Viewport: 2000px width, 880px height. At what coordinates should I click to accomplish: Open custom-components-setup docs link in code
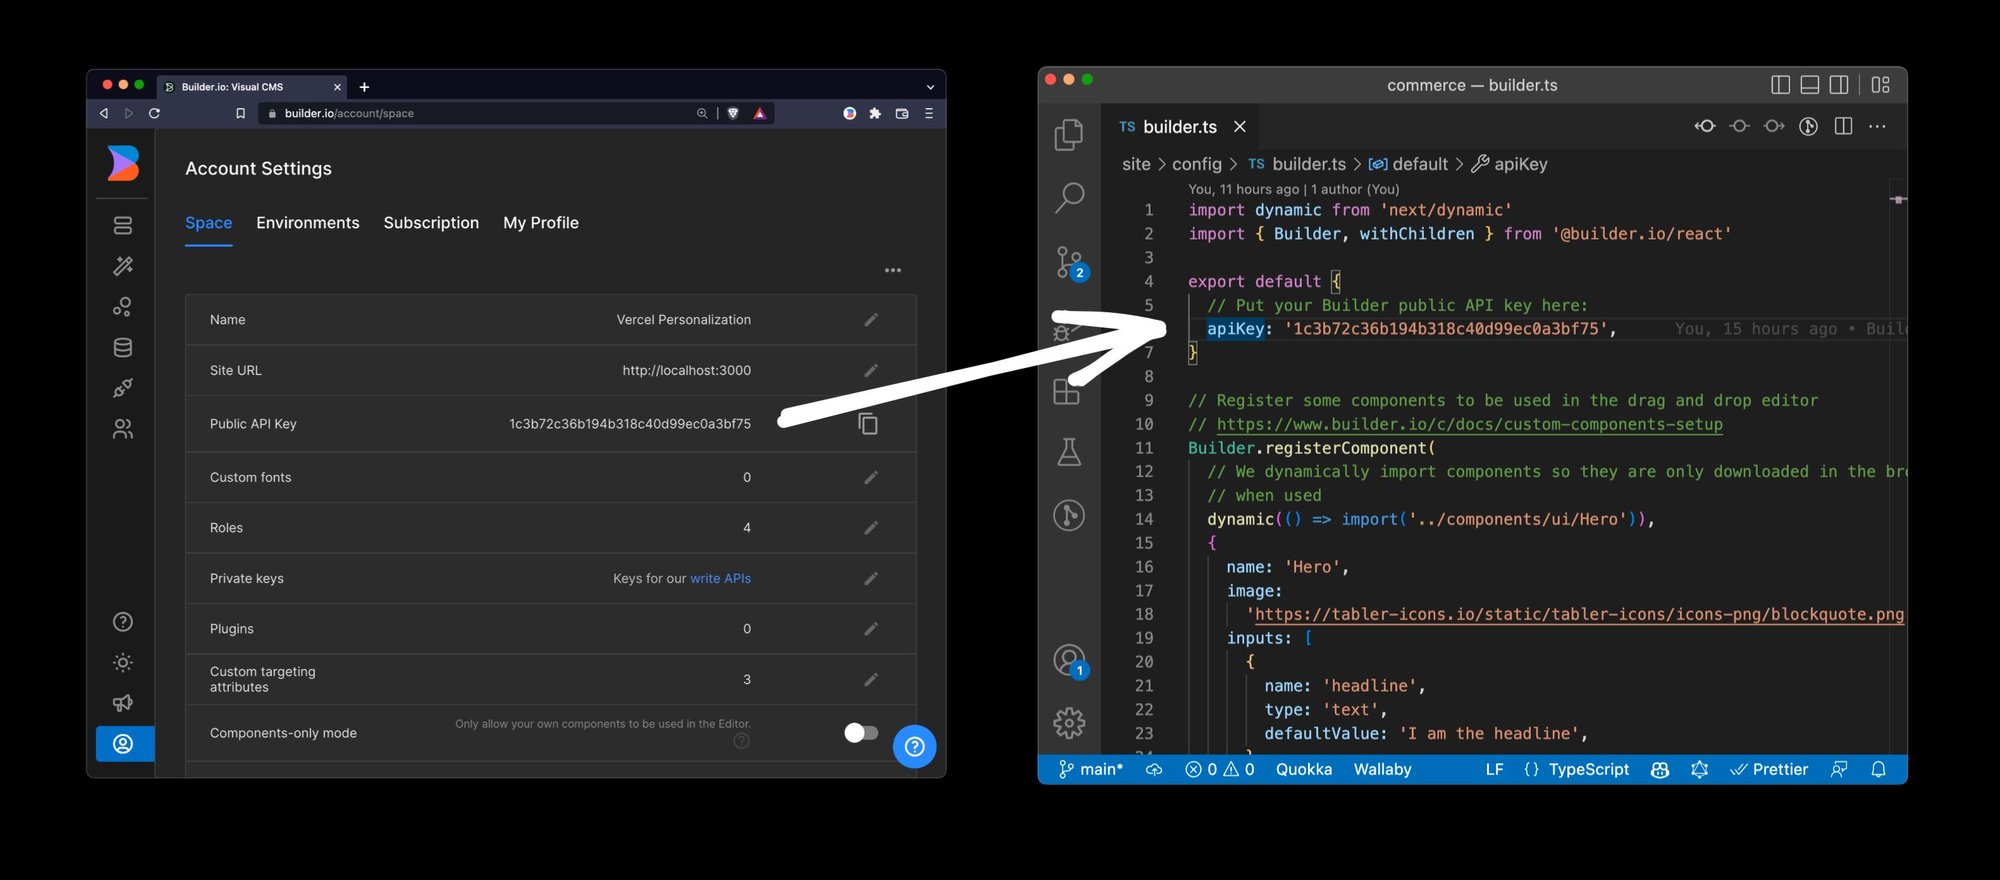(1469, 424)
